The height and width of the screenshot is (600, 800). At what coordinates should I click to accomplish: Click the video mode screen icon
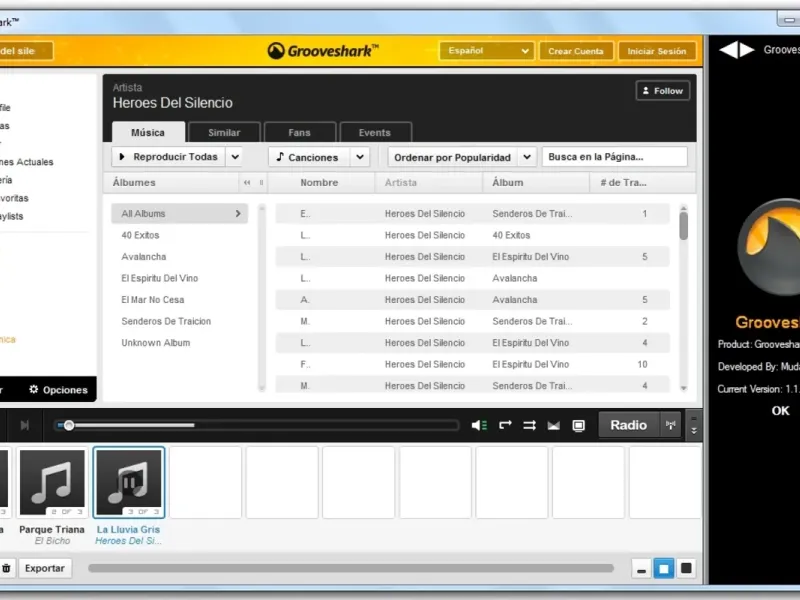point(579,426)
